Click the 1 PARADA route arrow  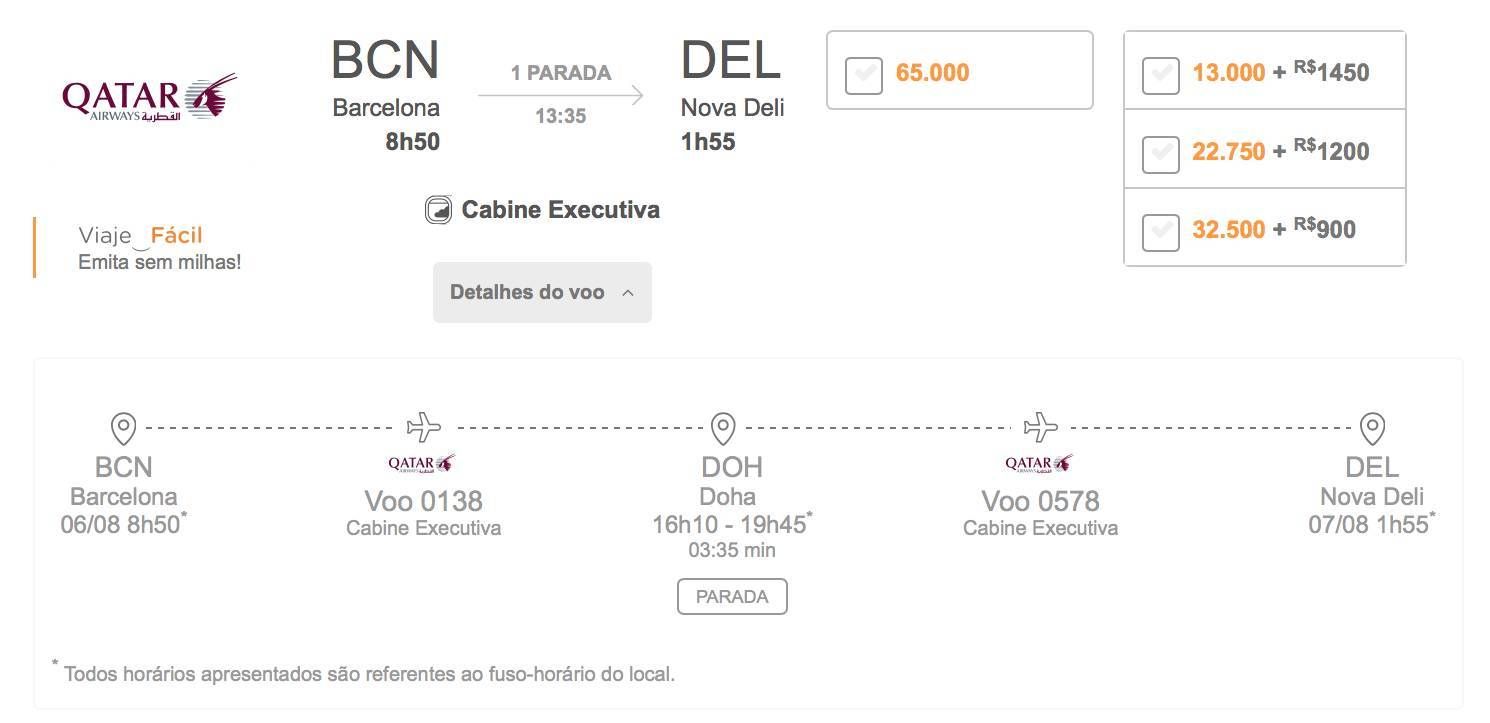click(x=561, y=96)
